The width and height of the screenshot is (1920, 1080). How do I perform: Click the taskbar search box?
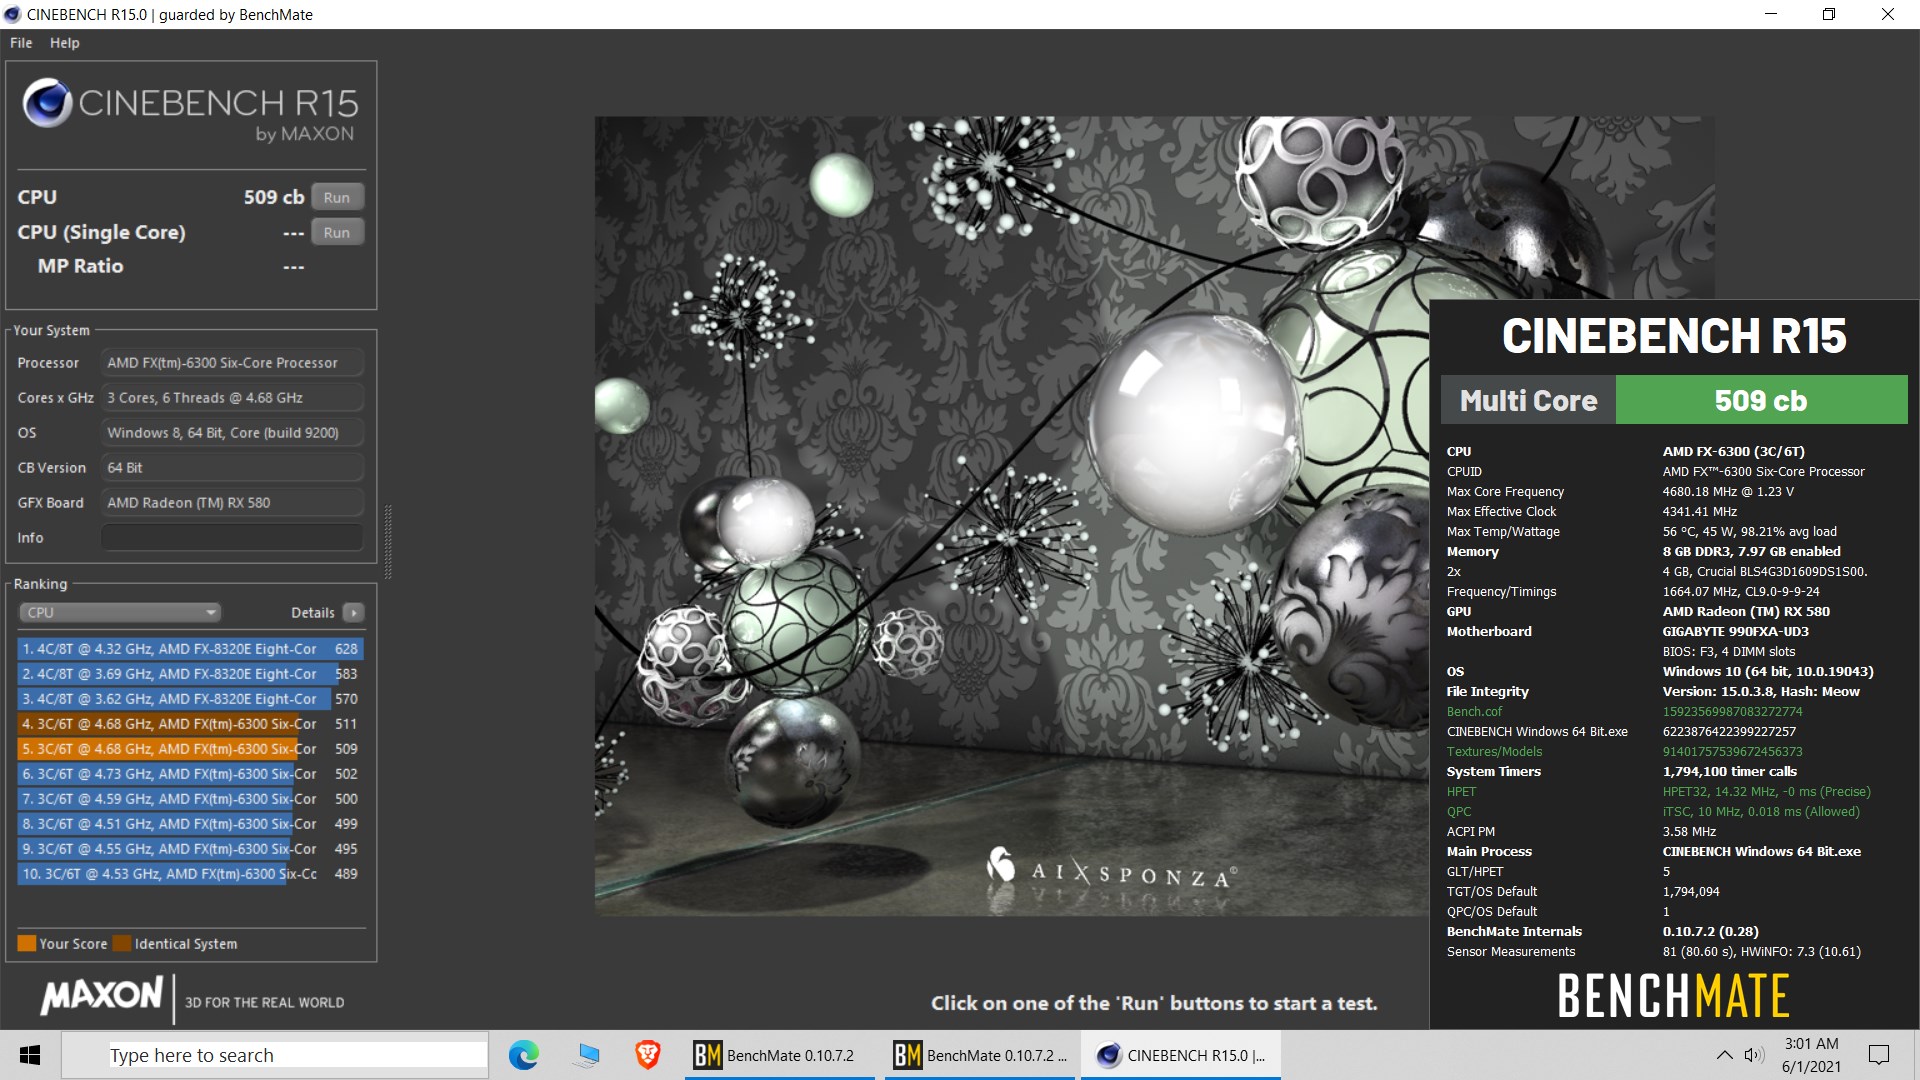coord(275,1055)
